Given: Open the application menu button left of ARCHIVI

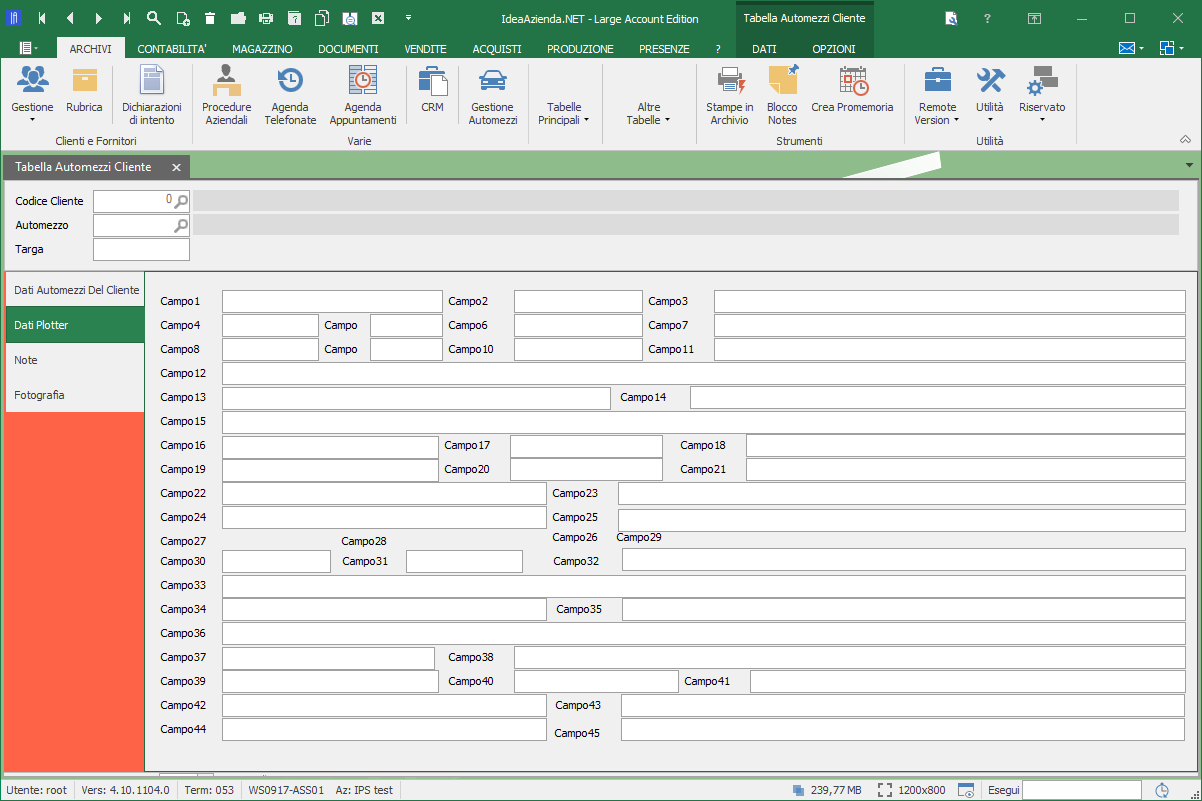Looking at the screenshot, I should tap(28, 48).
